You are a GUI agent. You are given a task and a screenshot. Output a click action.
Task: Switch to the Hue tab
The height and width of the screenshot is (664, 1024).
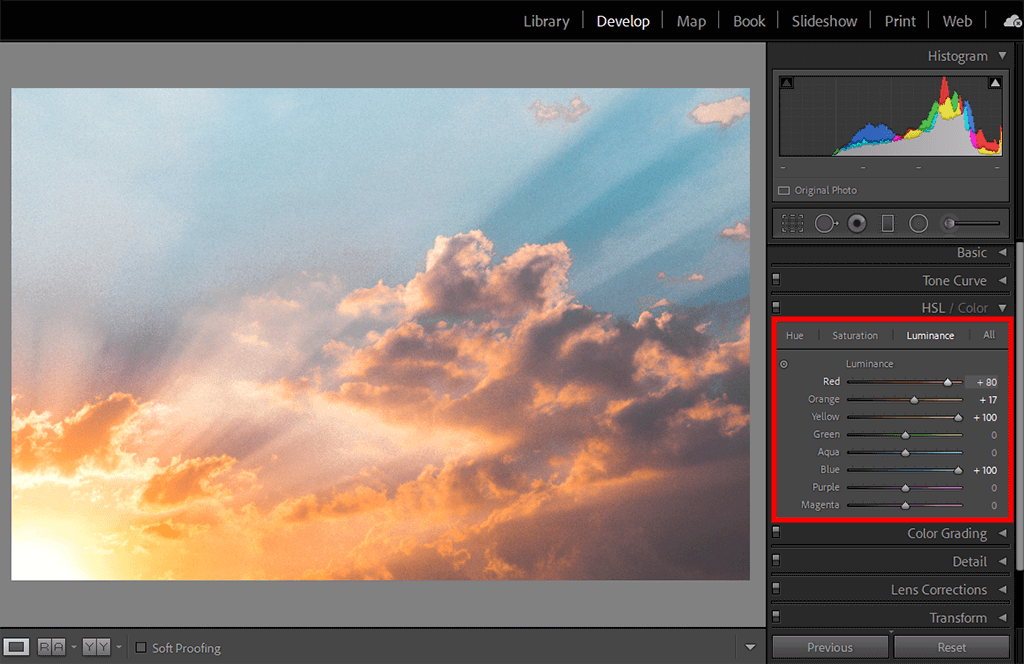[795, 336]
